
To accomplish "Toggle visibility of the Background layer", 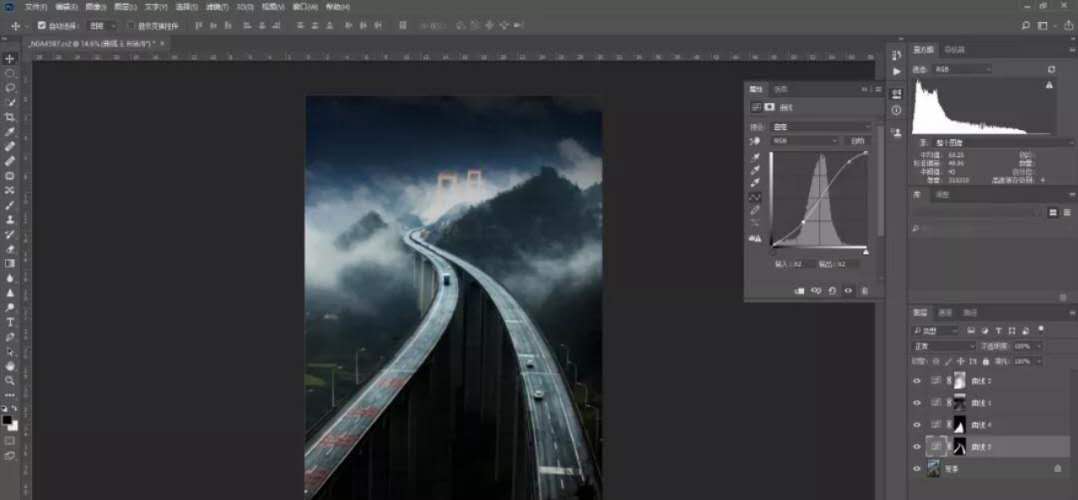I will (x=917, y=468).
